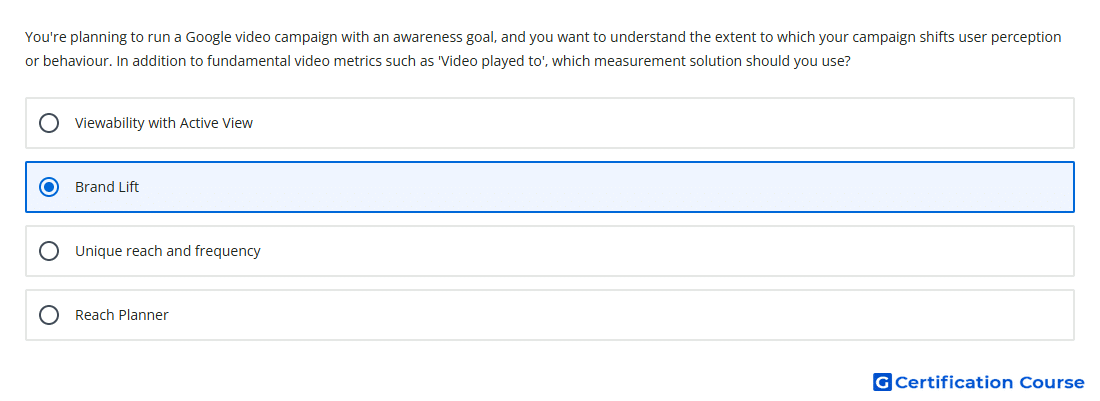Choose the Unique reach and frequency radio button
Screen dimensions: 1100x401
pyautogui.click(x=49, y=251)
